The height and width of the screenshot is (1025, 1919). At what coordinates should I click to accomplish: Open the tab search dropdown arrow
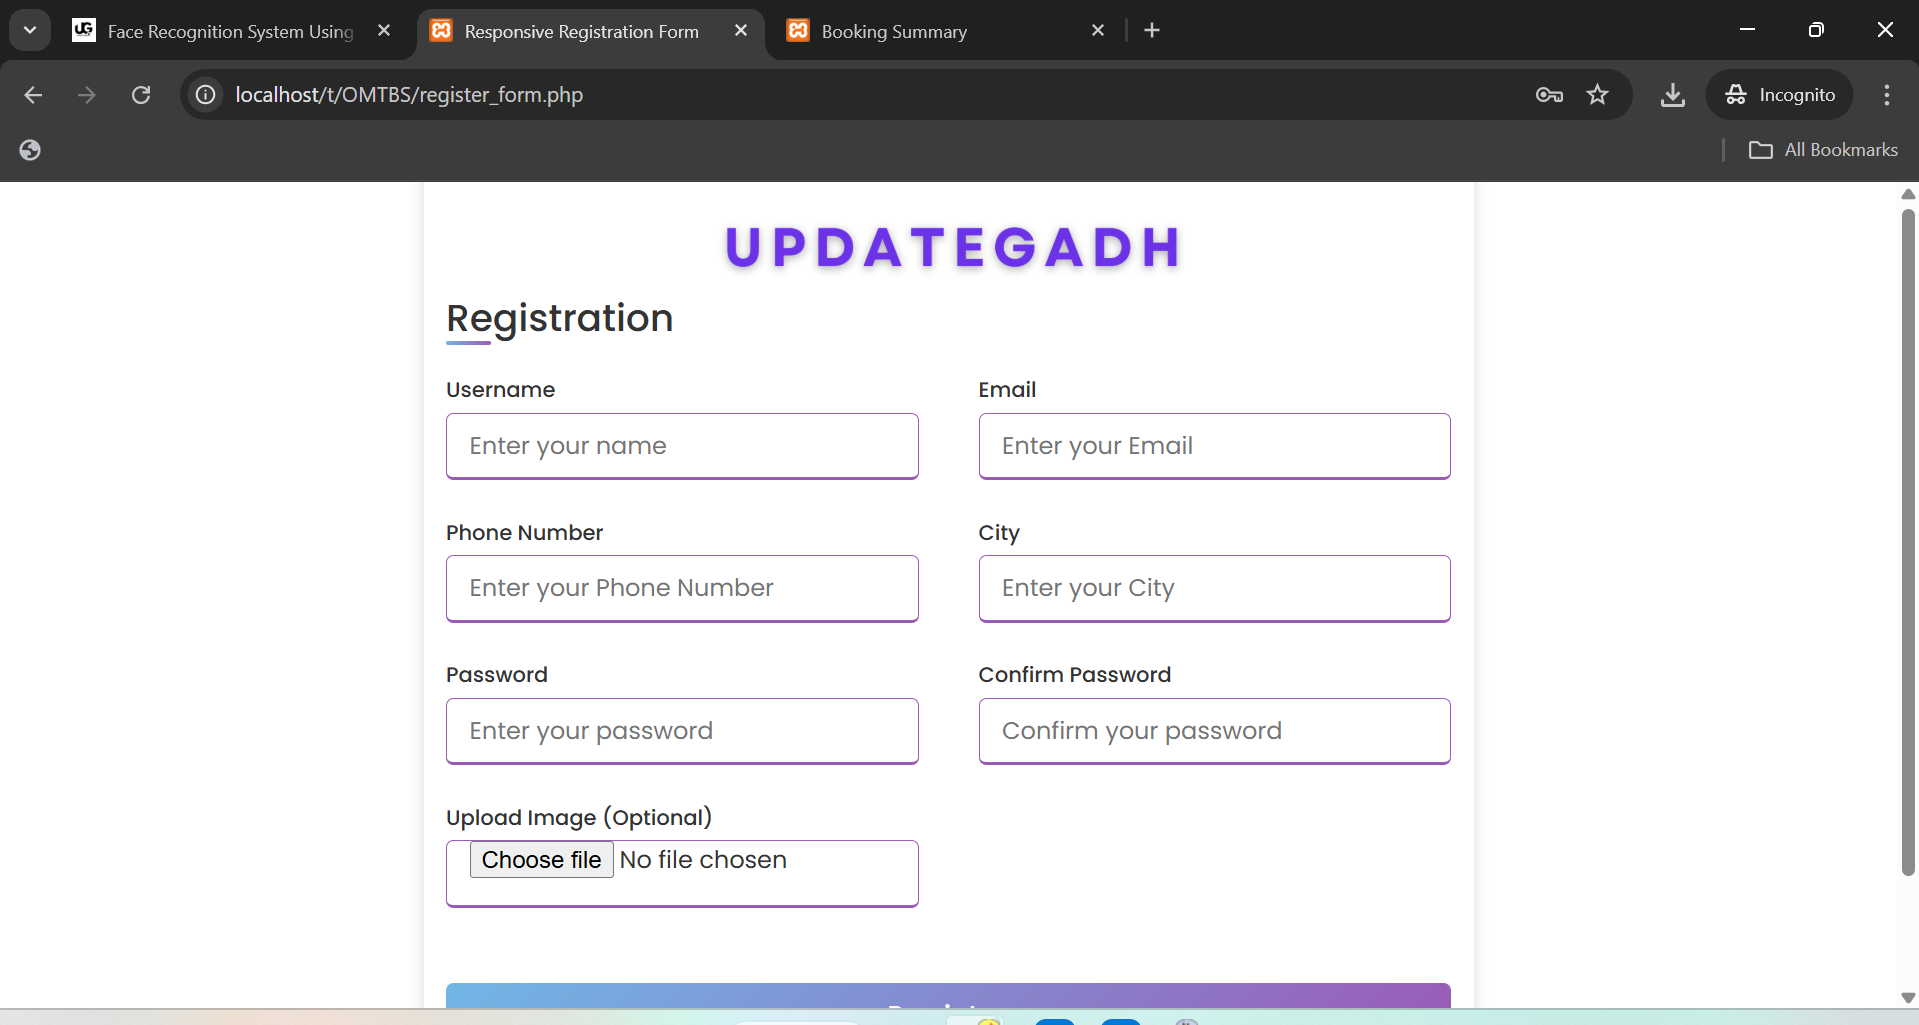[30, 30]
